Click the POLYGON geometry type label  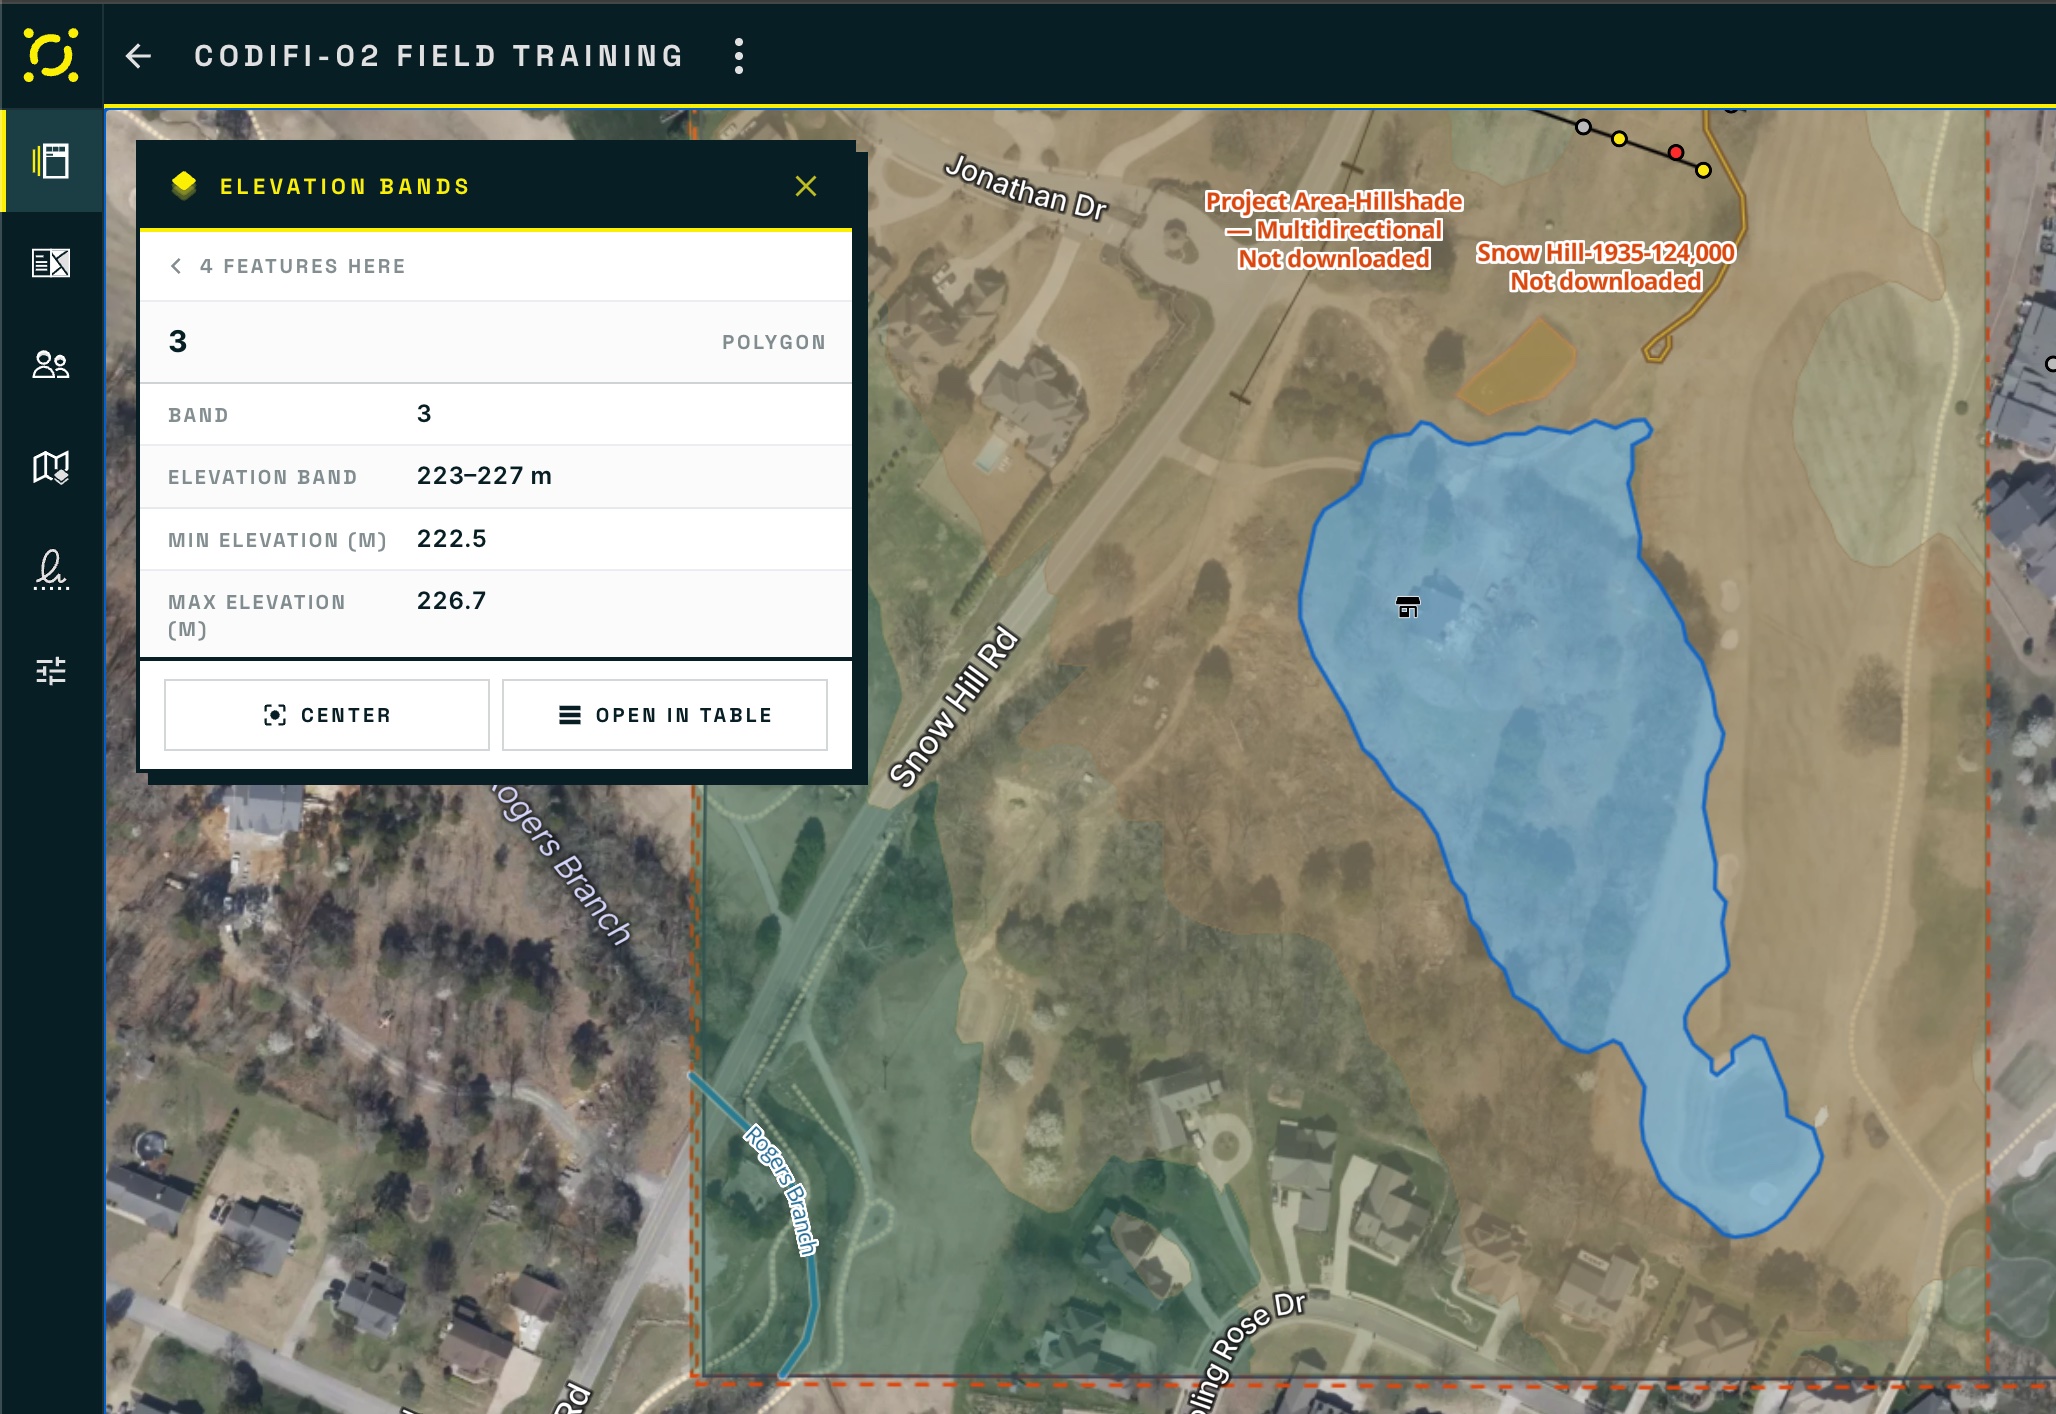tap(774, 342)
